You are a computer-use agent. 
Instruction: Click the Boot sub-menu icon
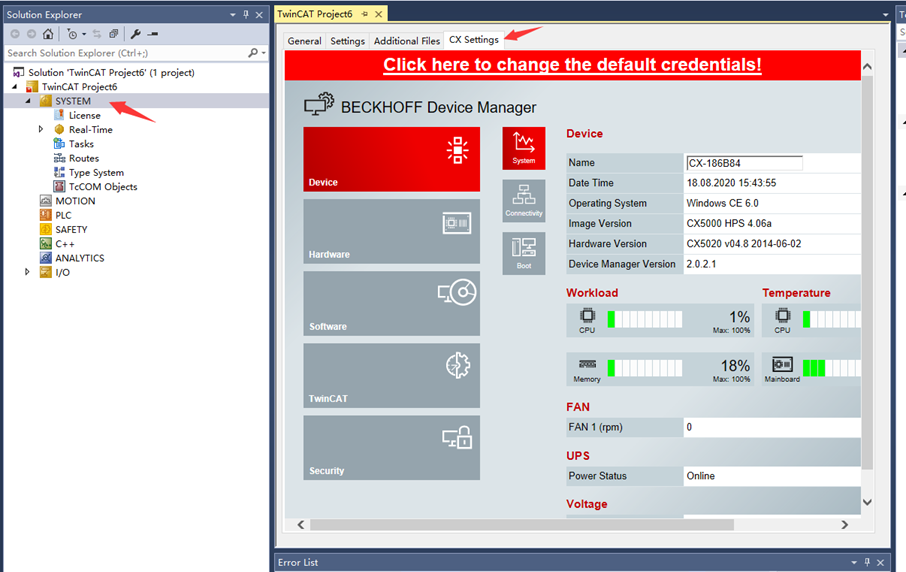click(523, 254)
